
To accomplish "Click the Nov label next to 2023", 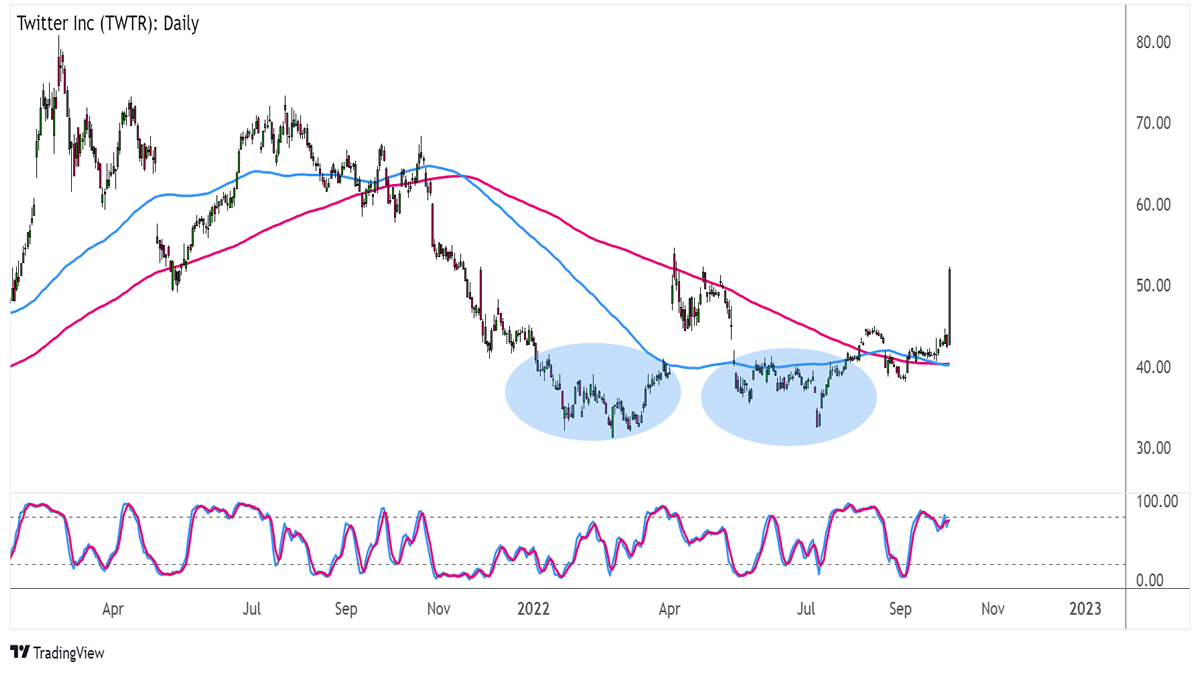I will 993,607.
